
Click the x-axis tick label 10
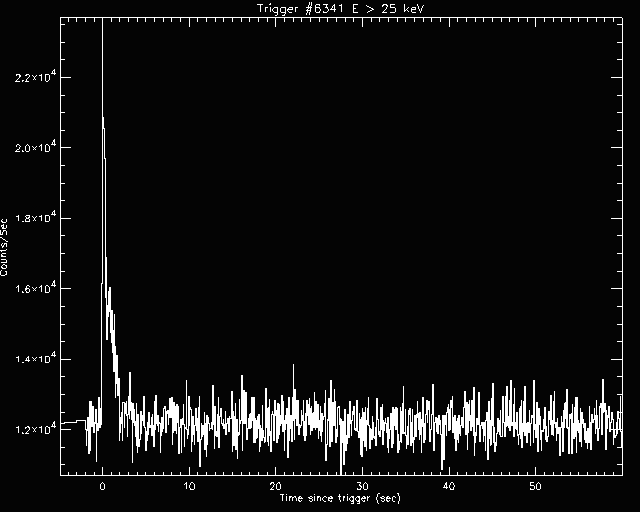[189, 486]
